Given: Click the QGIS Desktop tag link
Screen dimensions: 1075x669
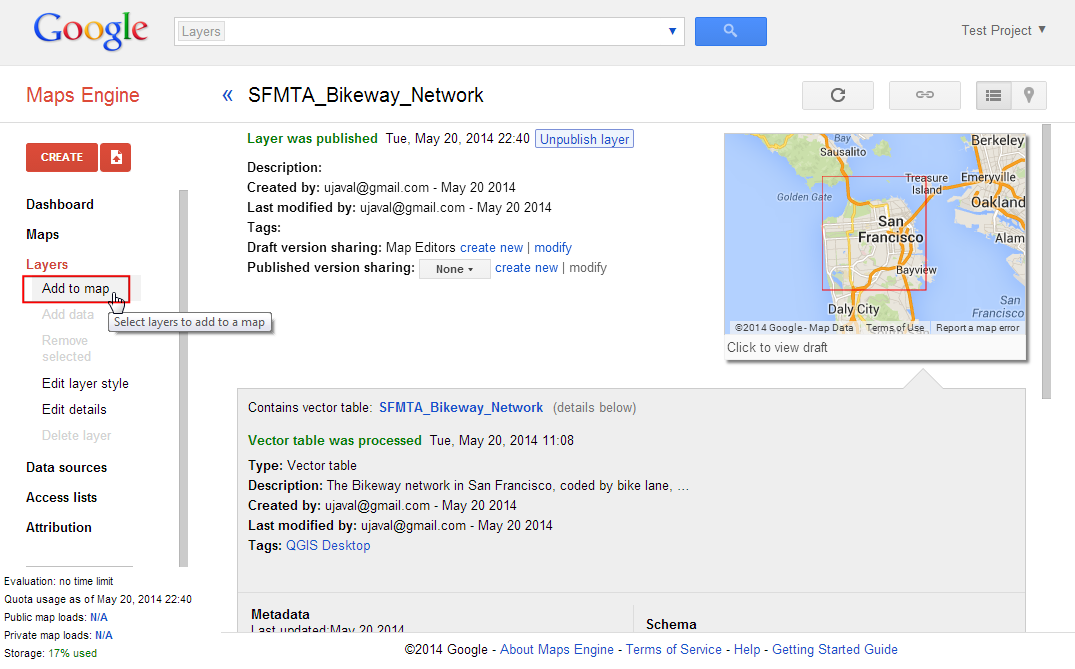Looking at the screenshot, I should tap(328, 545).
